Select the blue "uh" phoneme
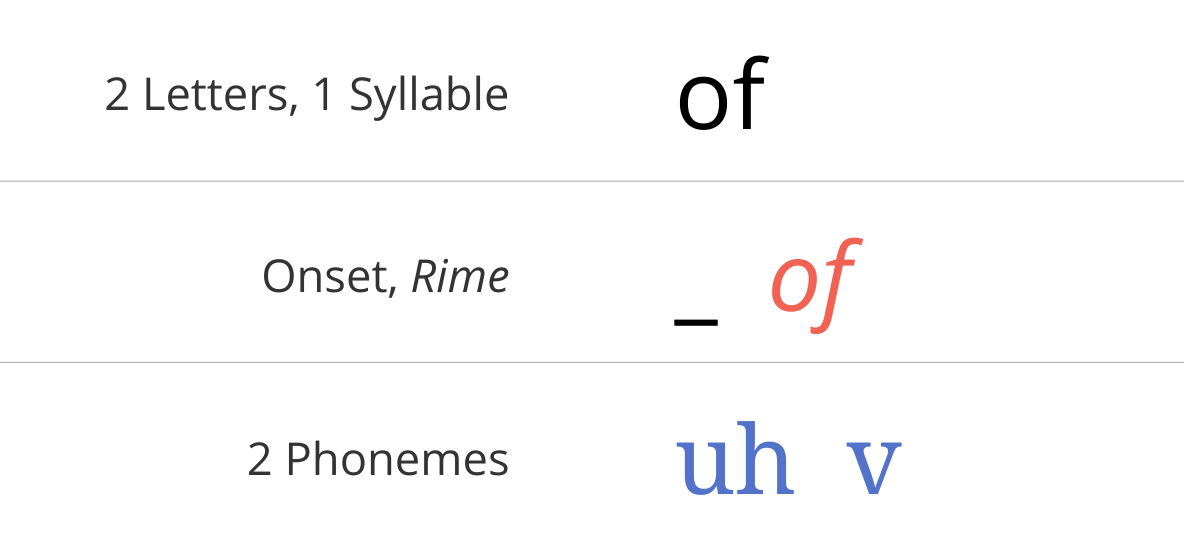 click(x=735, y=458)
